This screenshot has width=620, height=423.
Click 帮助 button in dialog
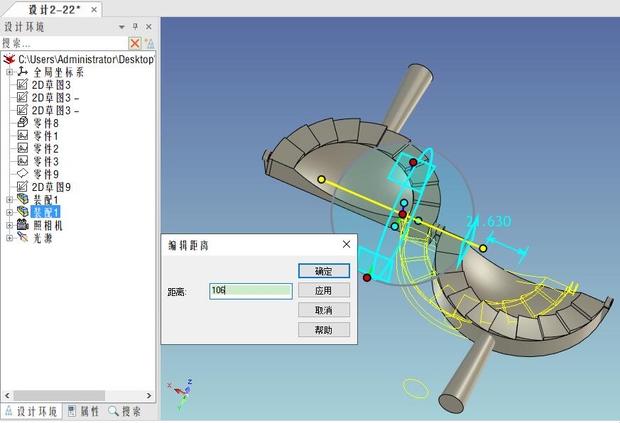pyautogui.click(x=324, y=329)
